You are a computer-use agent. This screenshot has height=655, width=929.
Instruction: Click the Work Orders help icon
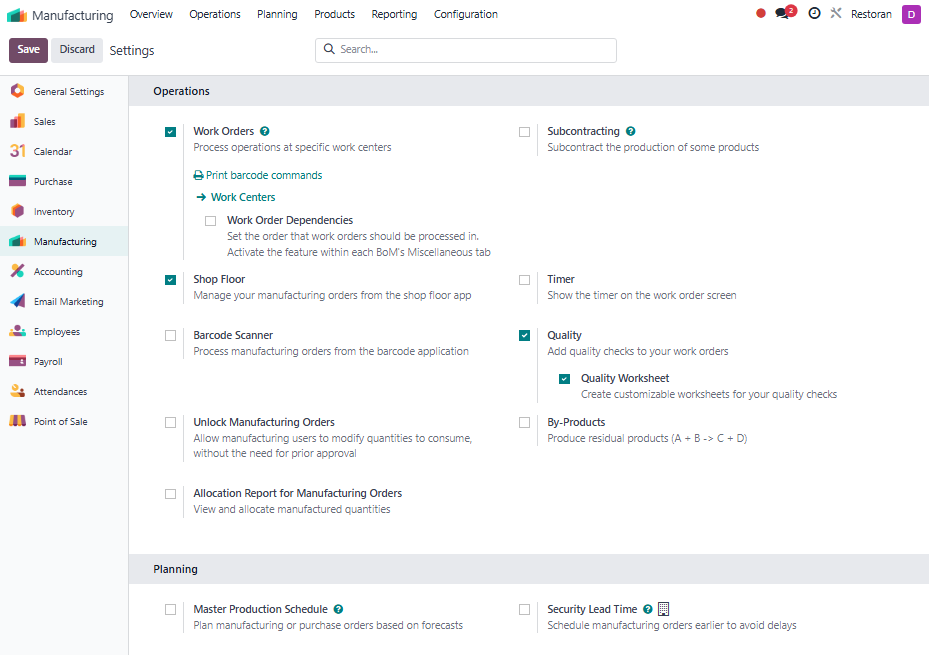point(264,131)
